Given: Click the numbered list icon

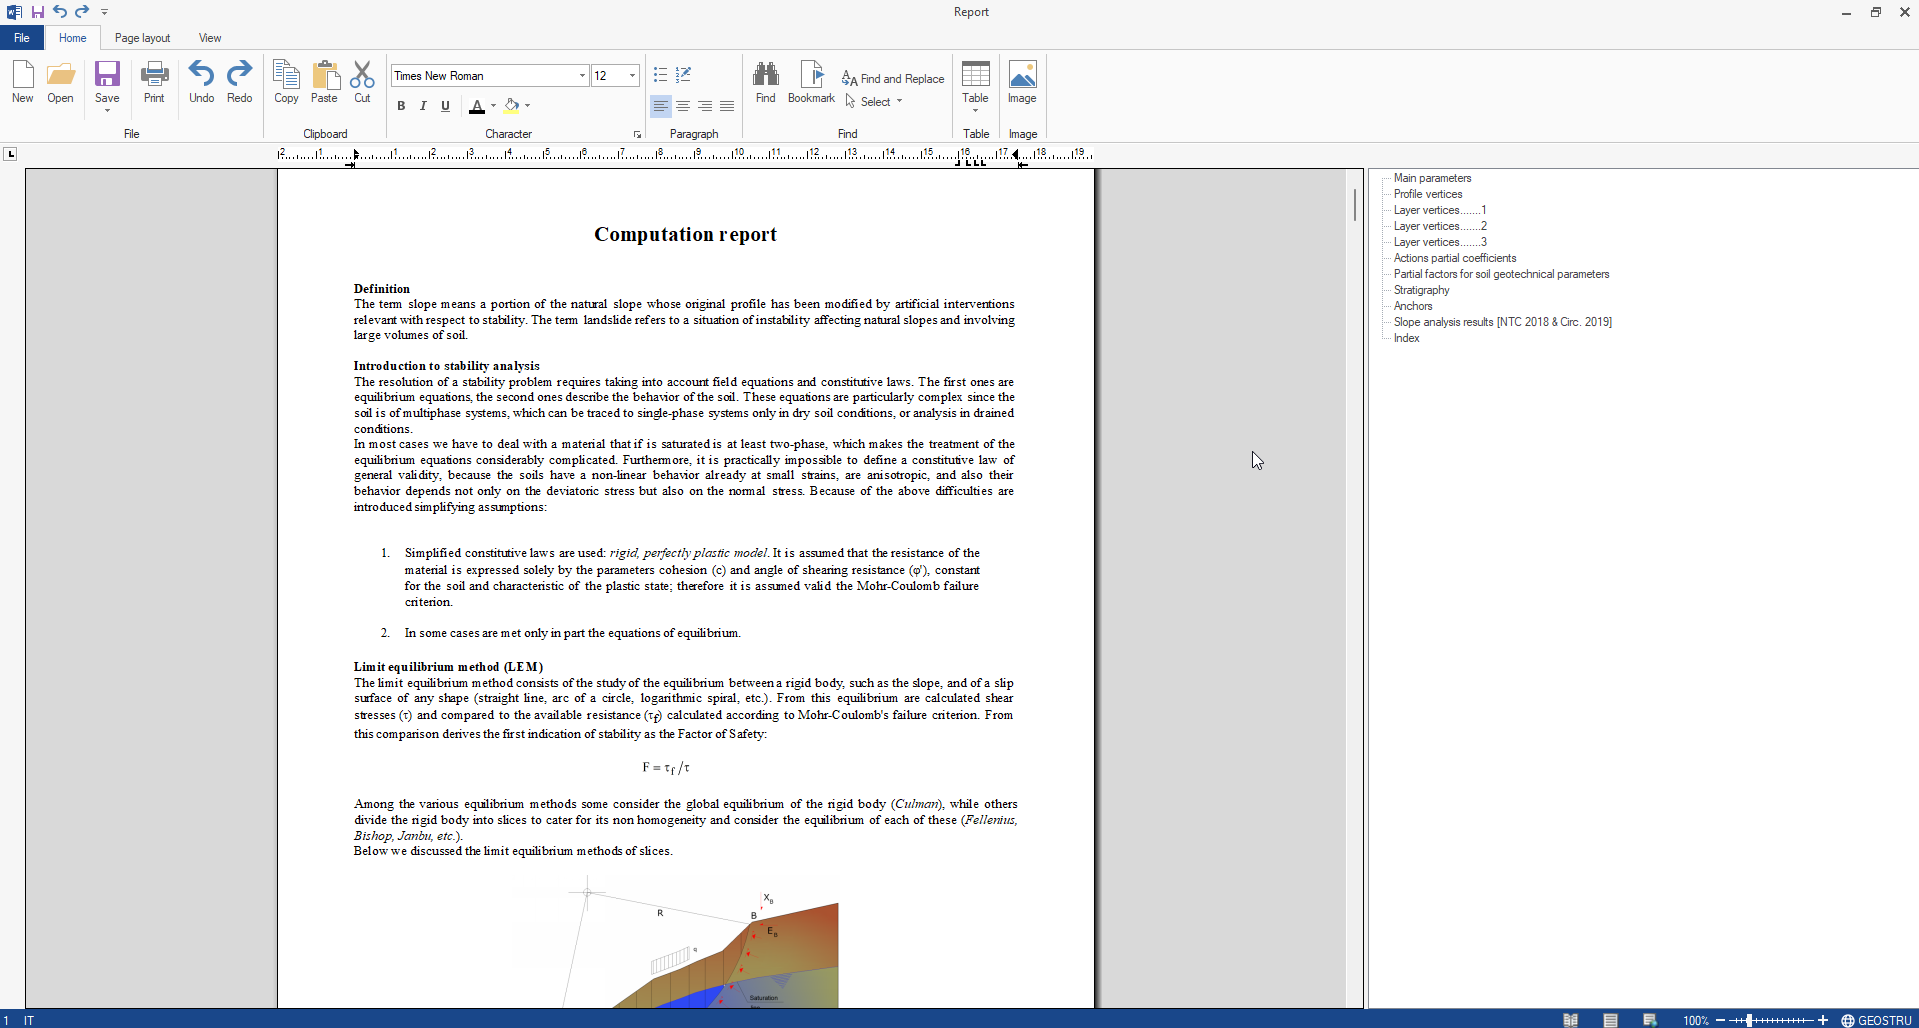Looking at the screenshot, I should click(683, 75).
